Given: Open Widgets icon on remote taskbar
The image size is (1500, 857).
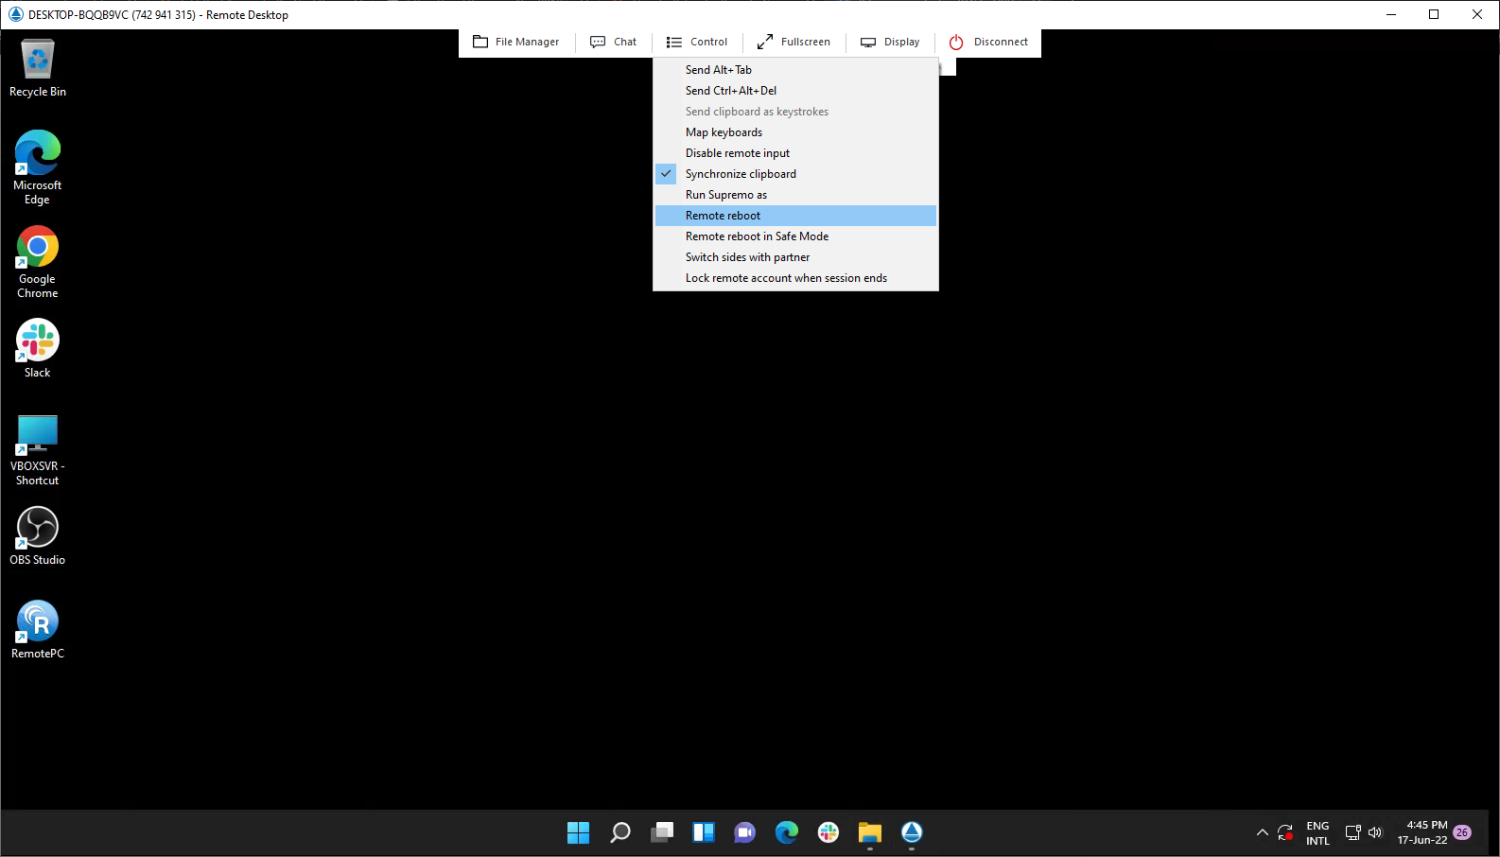Looking at the screenshot, I should pyautogui.click(x=703, y=832).
